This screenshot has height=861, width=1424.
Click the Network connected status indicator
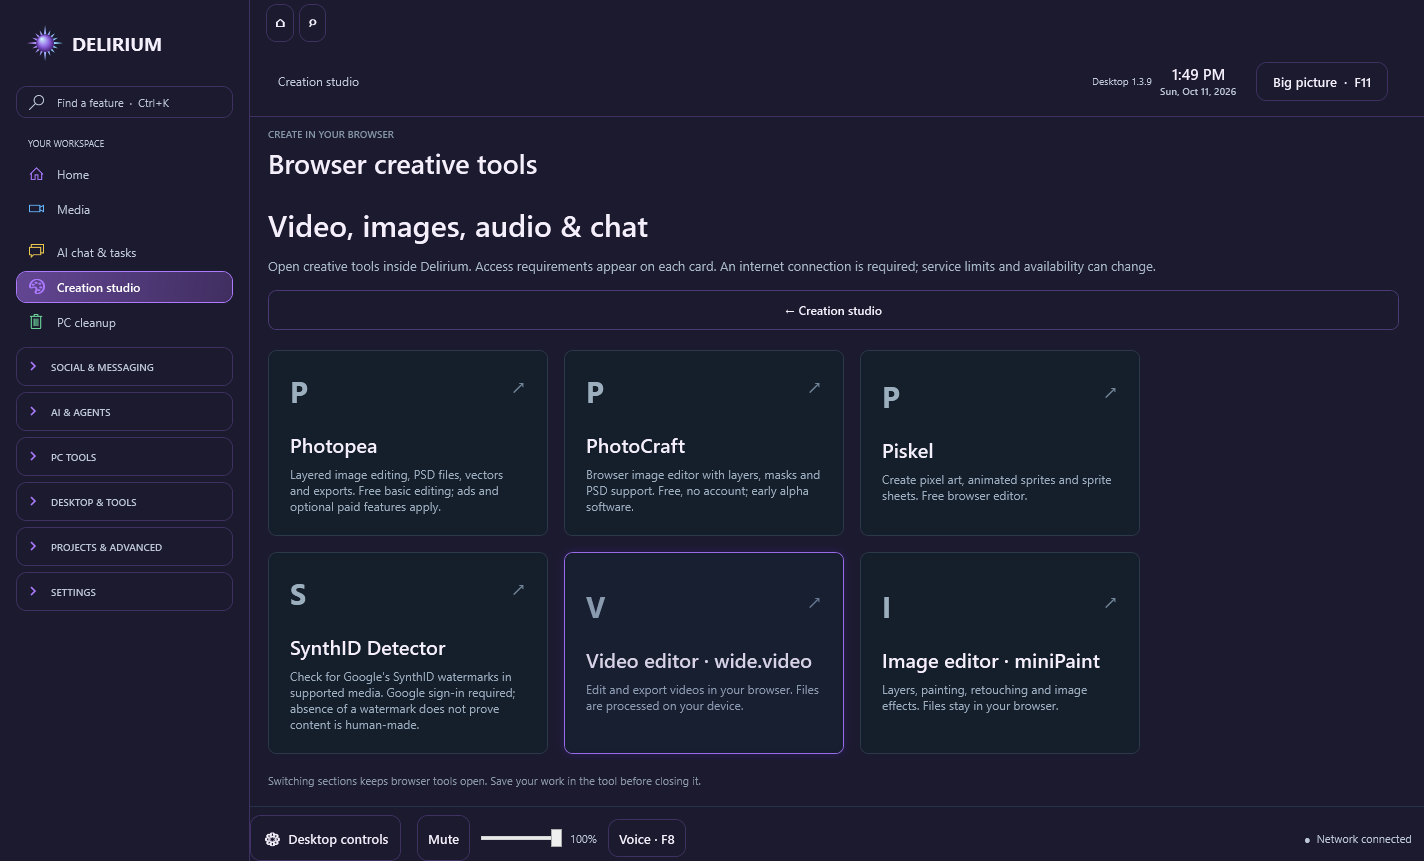[x=1358, y=839]
